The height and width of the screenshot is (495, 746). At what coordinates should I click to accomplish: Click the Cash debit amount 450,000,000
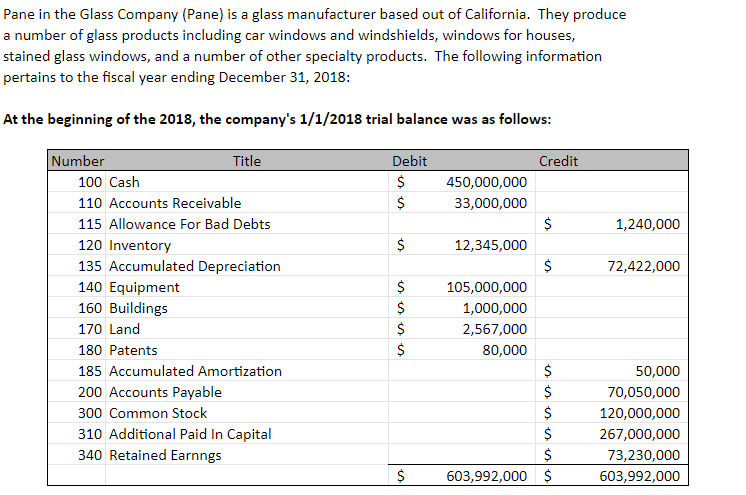[x=487, y=182]
